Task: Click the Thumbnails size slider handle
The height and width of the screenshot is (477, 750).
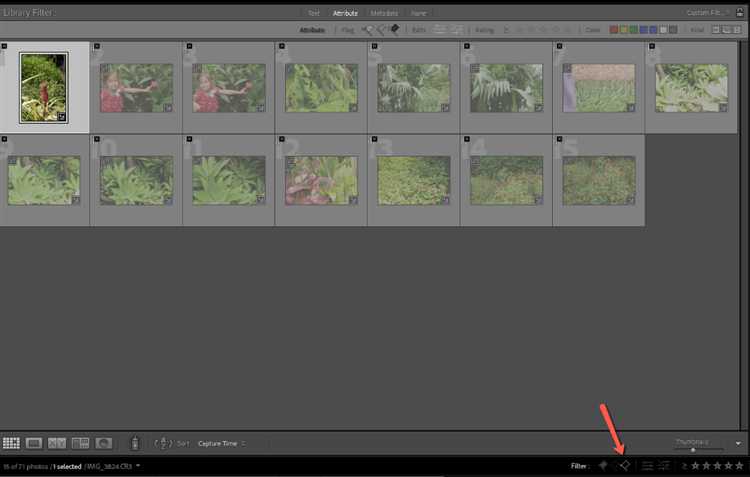Action: coord(693,450)
